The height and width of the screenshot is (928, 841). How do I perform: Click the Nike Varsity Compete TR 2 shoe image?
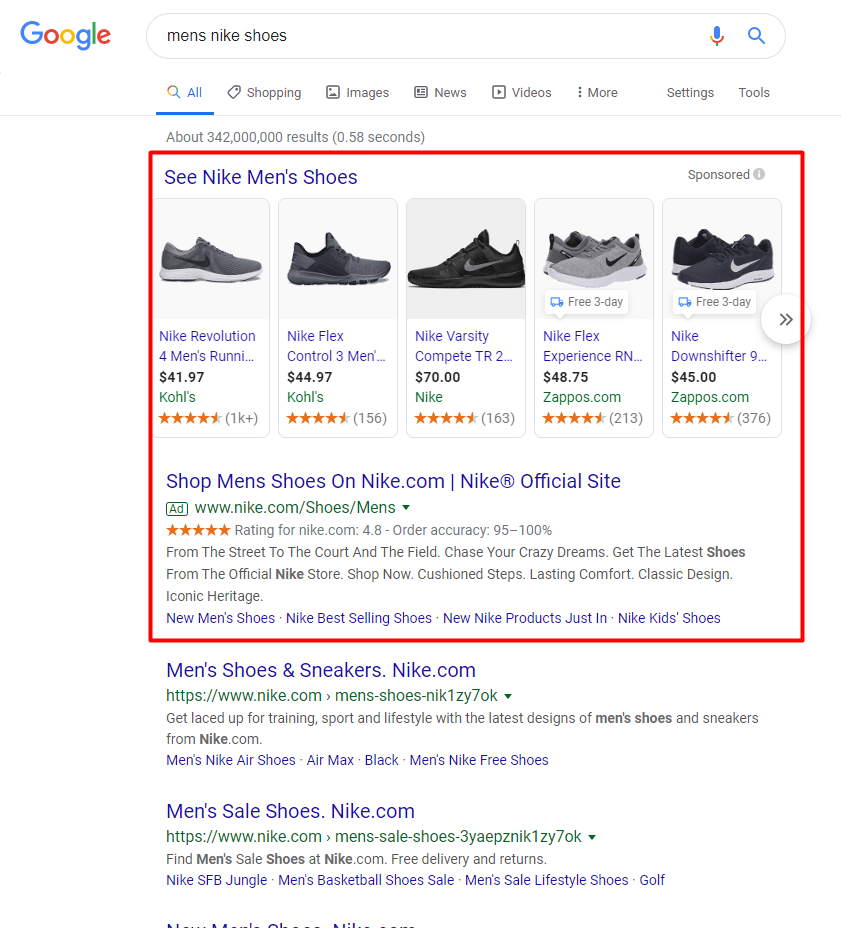tap(466, 259)
